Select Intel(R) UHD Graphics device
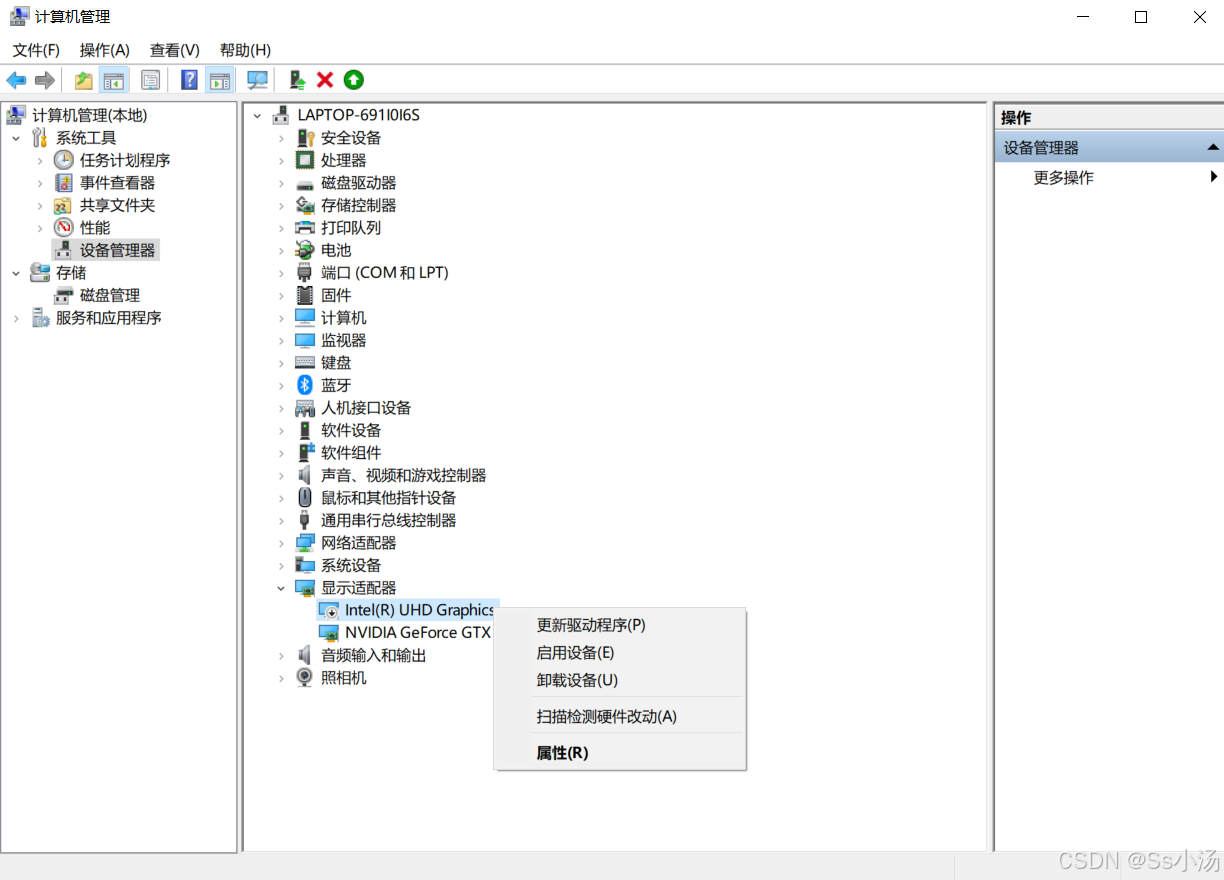Viewport: 1224px width, 880px height. point(419,610)
